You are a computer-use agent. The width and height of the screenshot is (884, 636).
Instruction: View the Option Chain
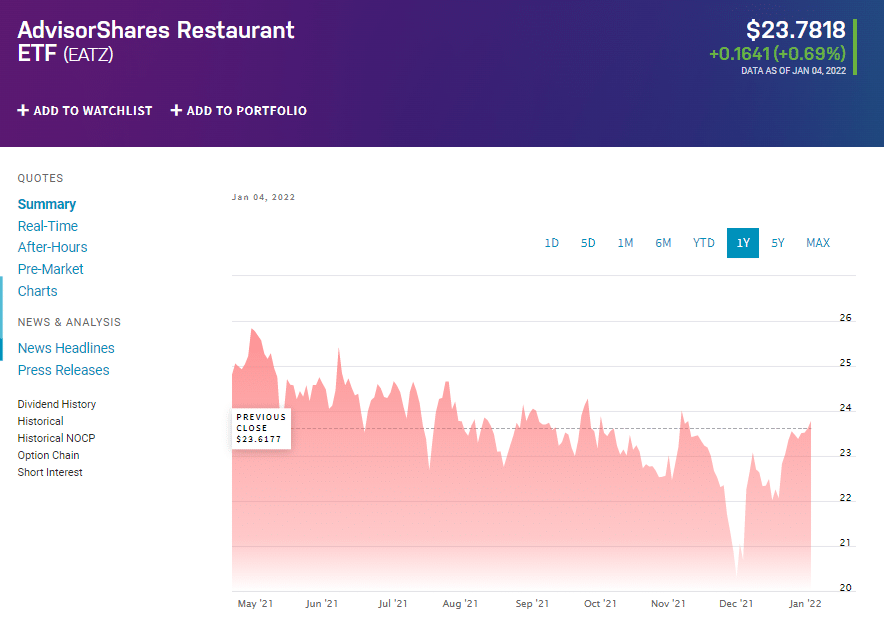[x=48, y=455]
